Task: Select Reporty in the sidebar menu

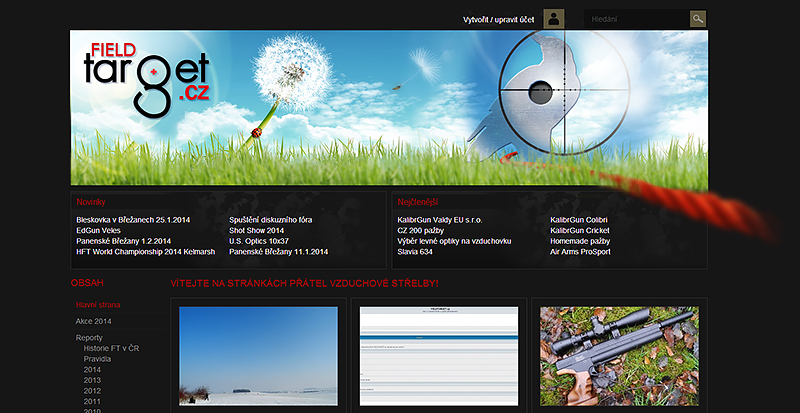Action: (89, 338)
